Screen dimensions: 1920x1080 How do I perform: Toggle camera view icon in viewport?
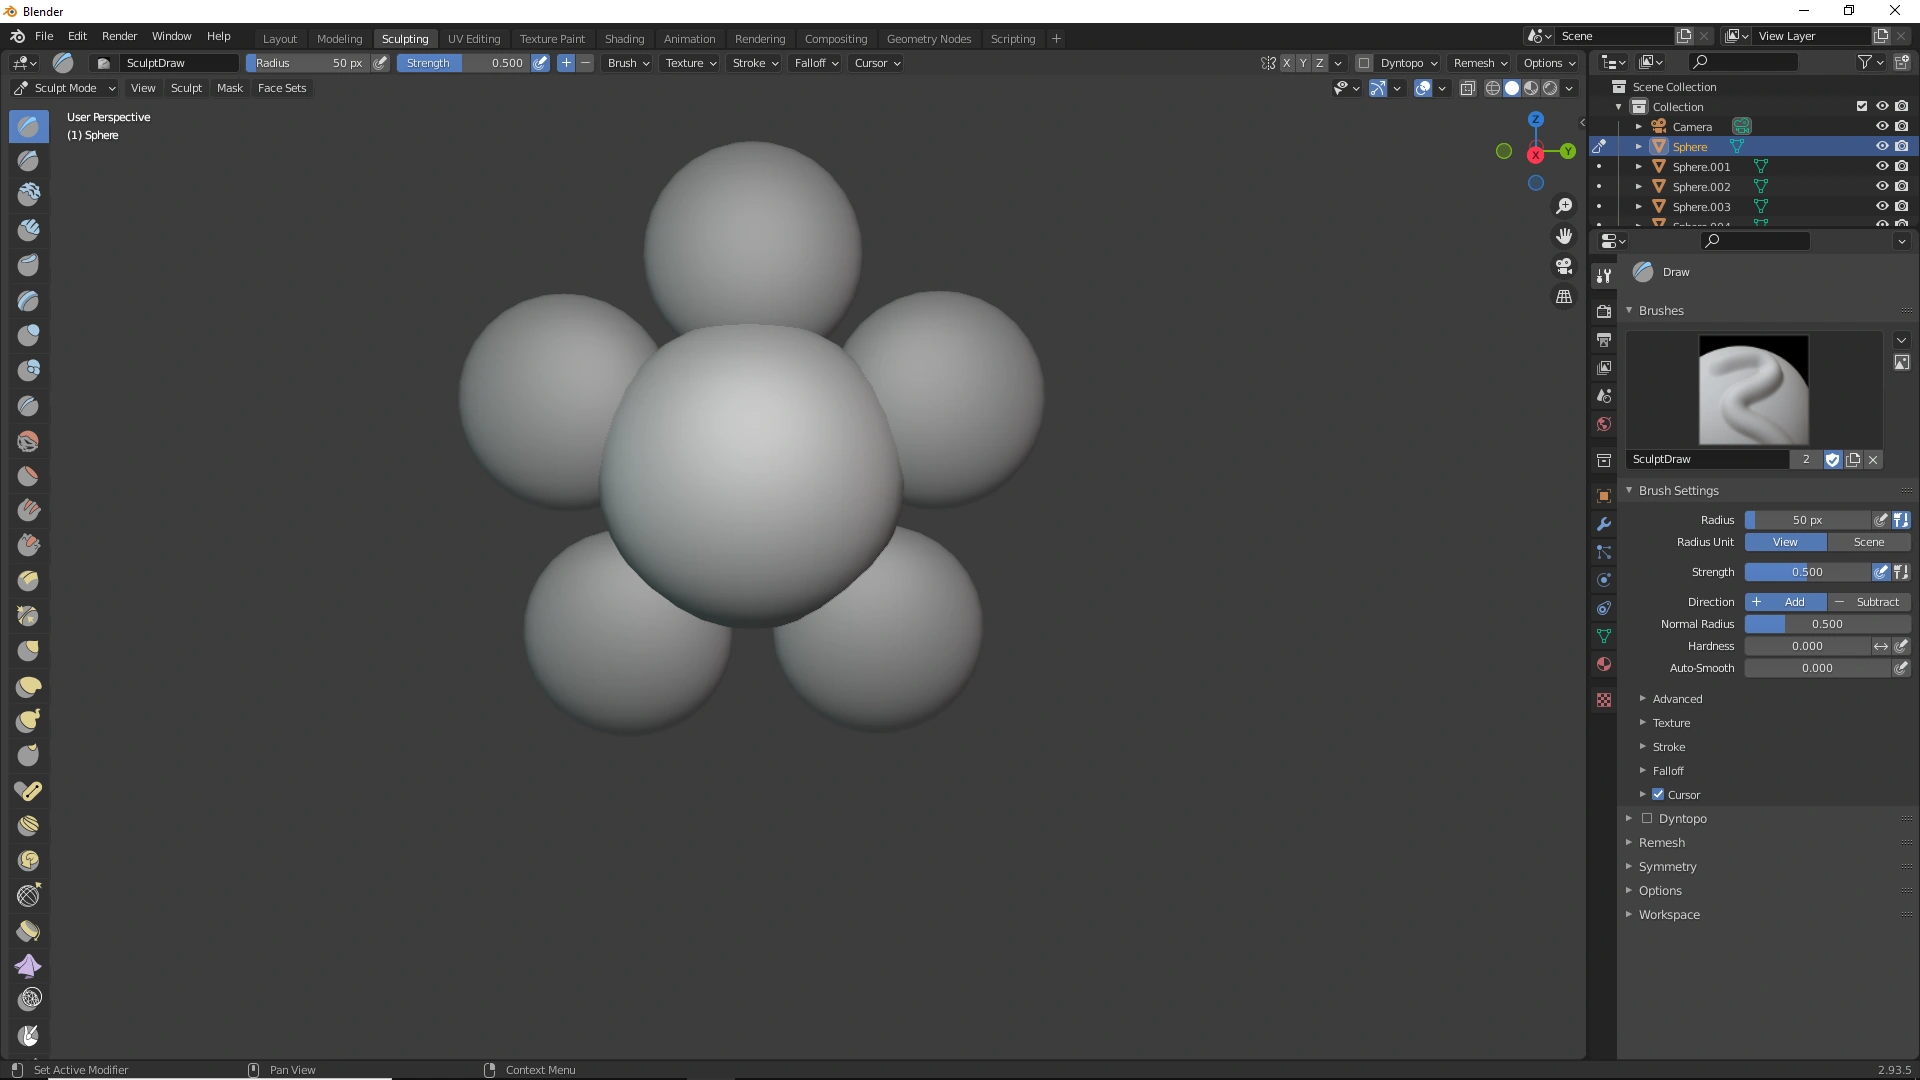[1564, 266]
